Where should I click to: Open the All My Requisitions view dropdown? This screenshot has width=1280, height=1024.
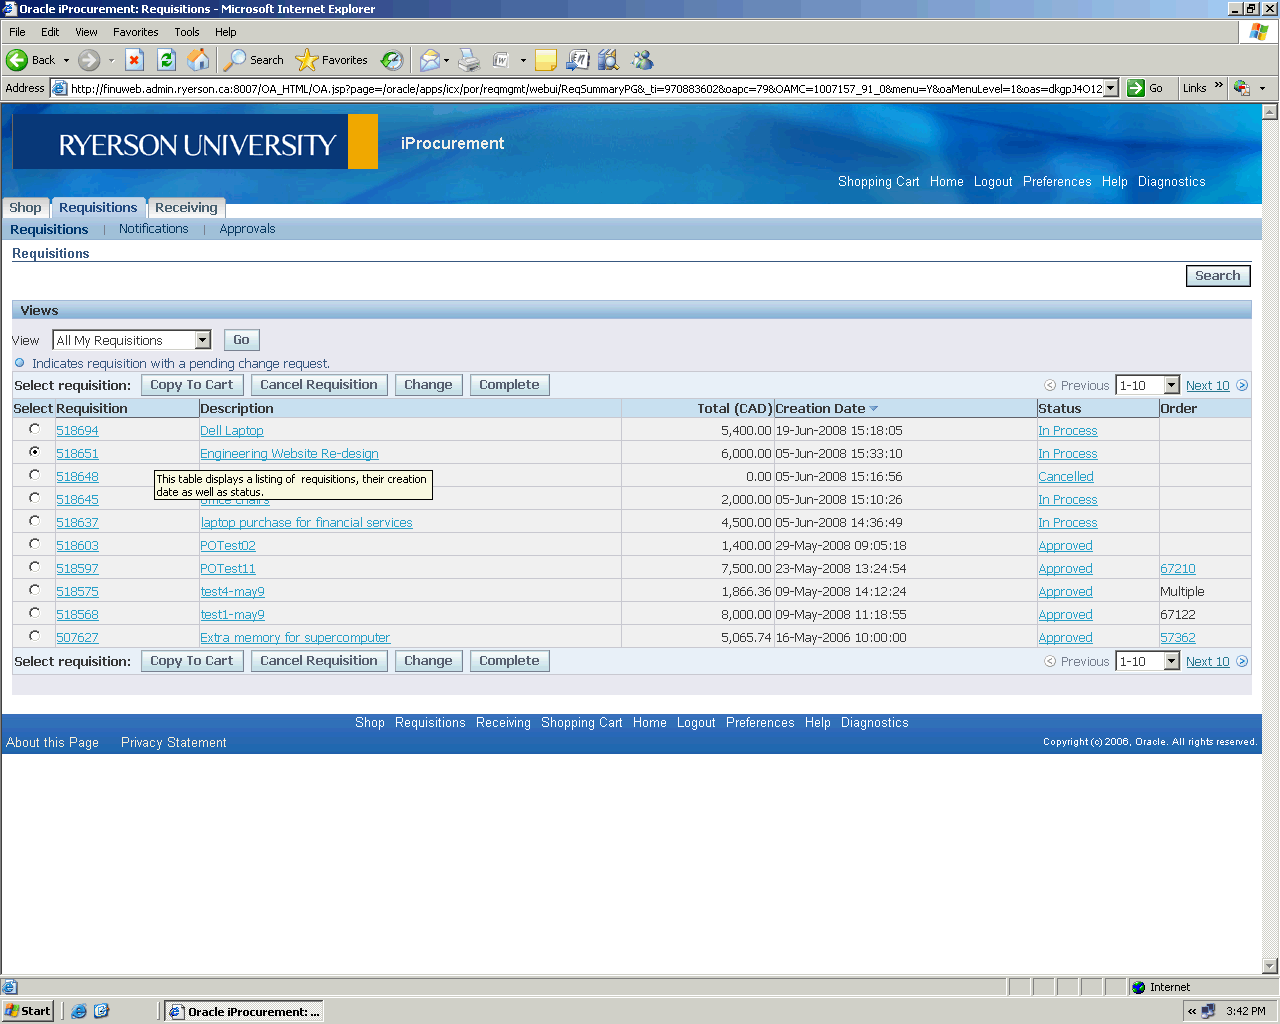(203, 340)
